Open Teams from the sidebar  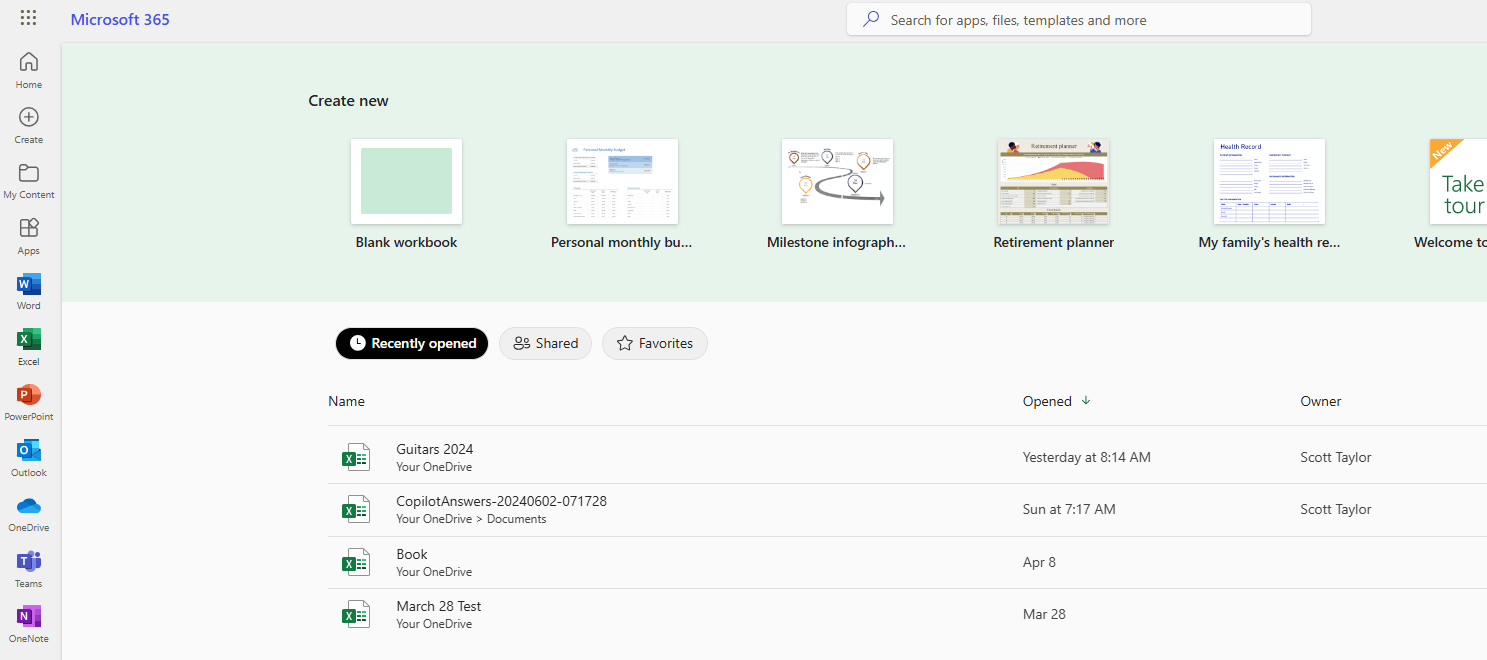(29, 569)
